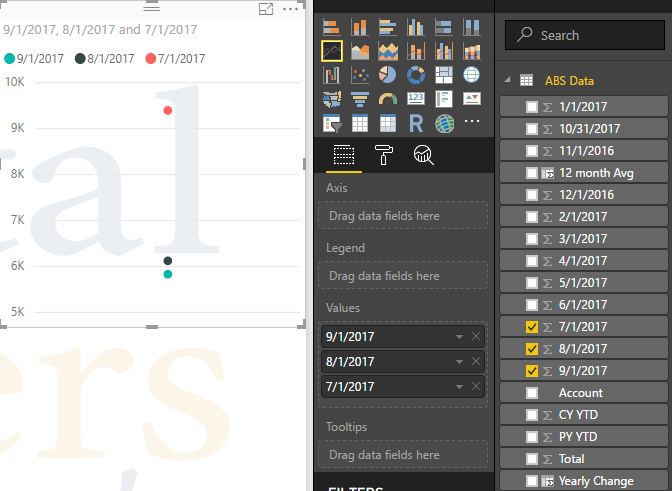Select the 100% stacked column chart visualization
Screen dimensions: 672x491
click(471, 27)
